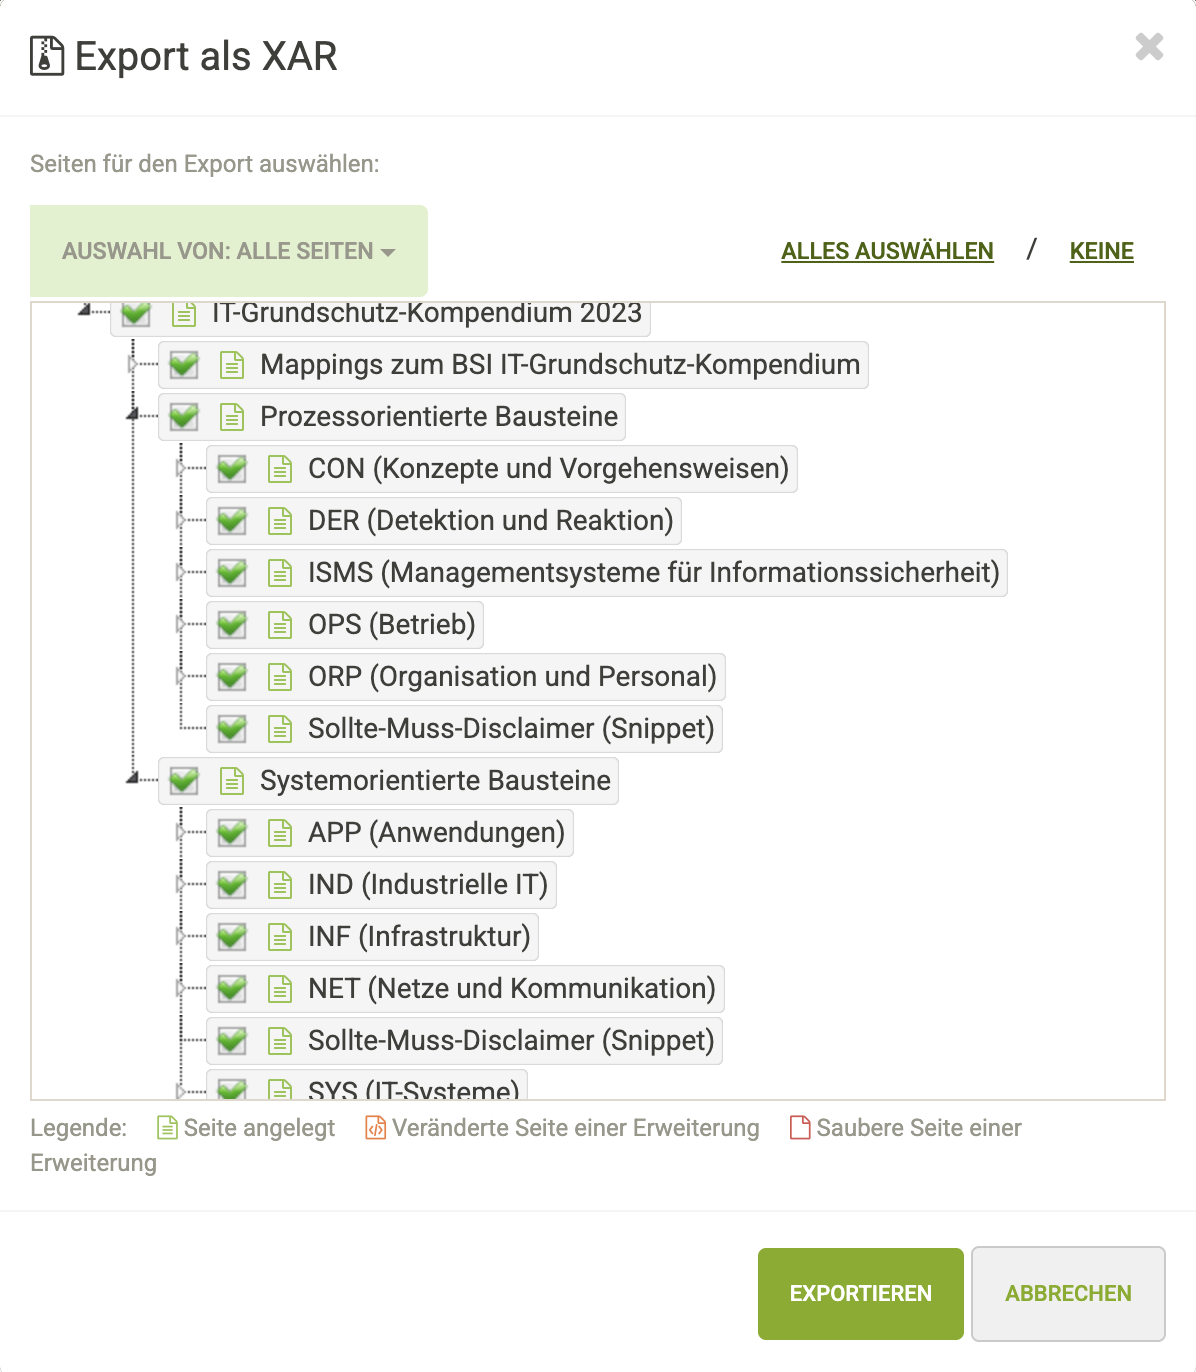Click the document icon beside Systemorientierte Bausteine
The image size is (1196, 1372).
232,781
